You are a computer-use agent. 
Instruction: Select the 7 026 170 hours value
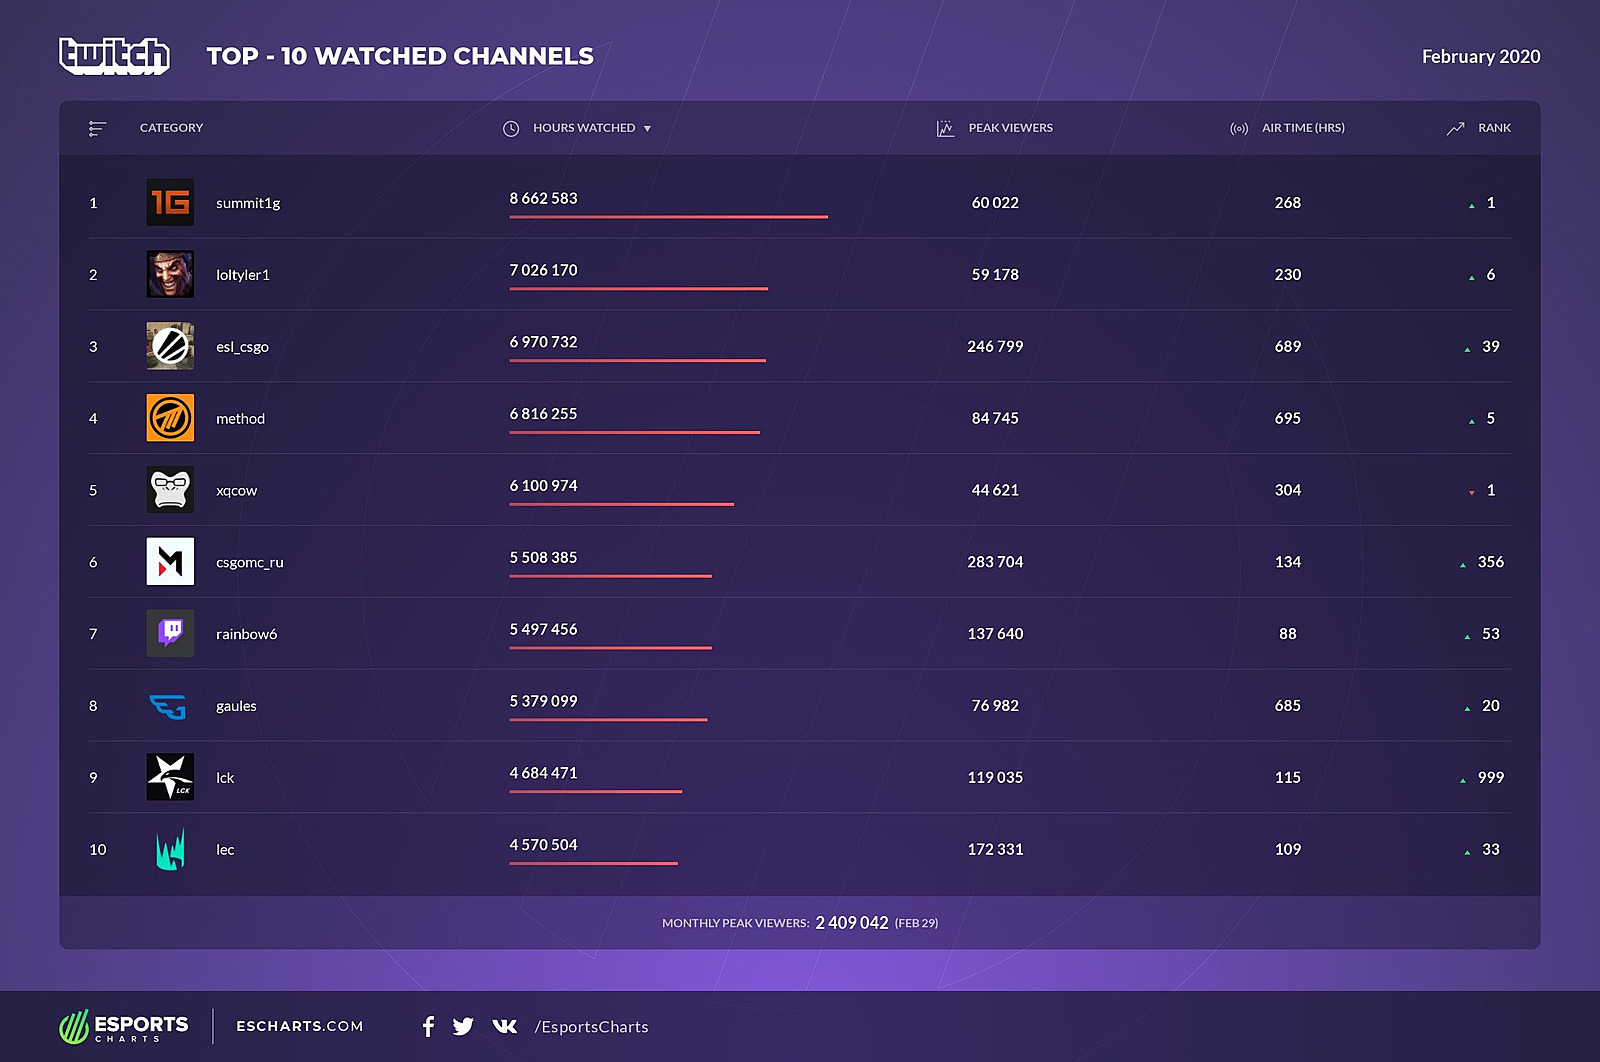(543, 270)
